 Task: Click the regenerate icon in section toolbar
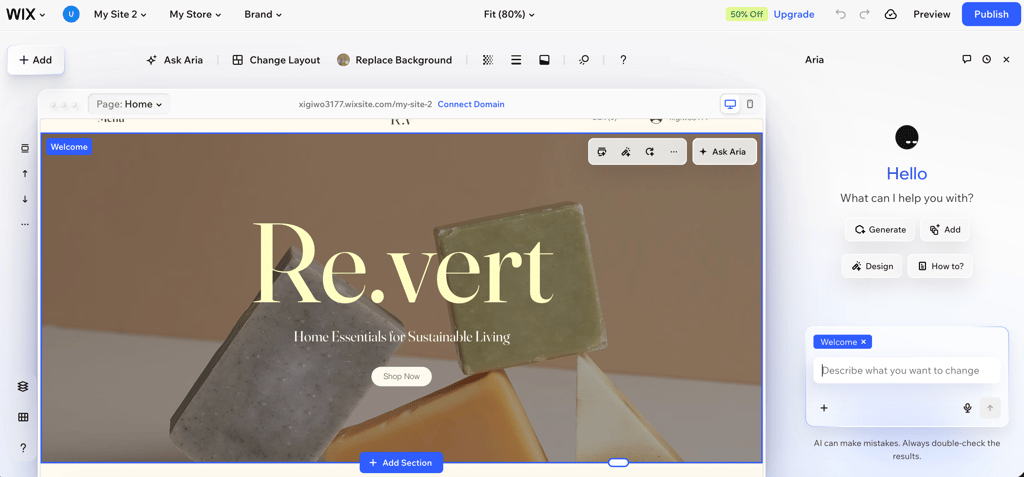[x=649, y=152]
